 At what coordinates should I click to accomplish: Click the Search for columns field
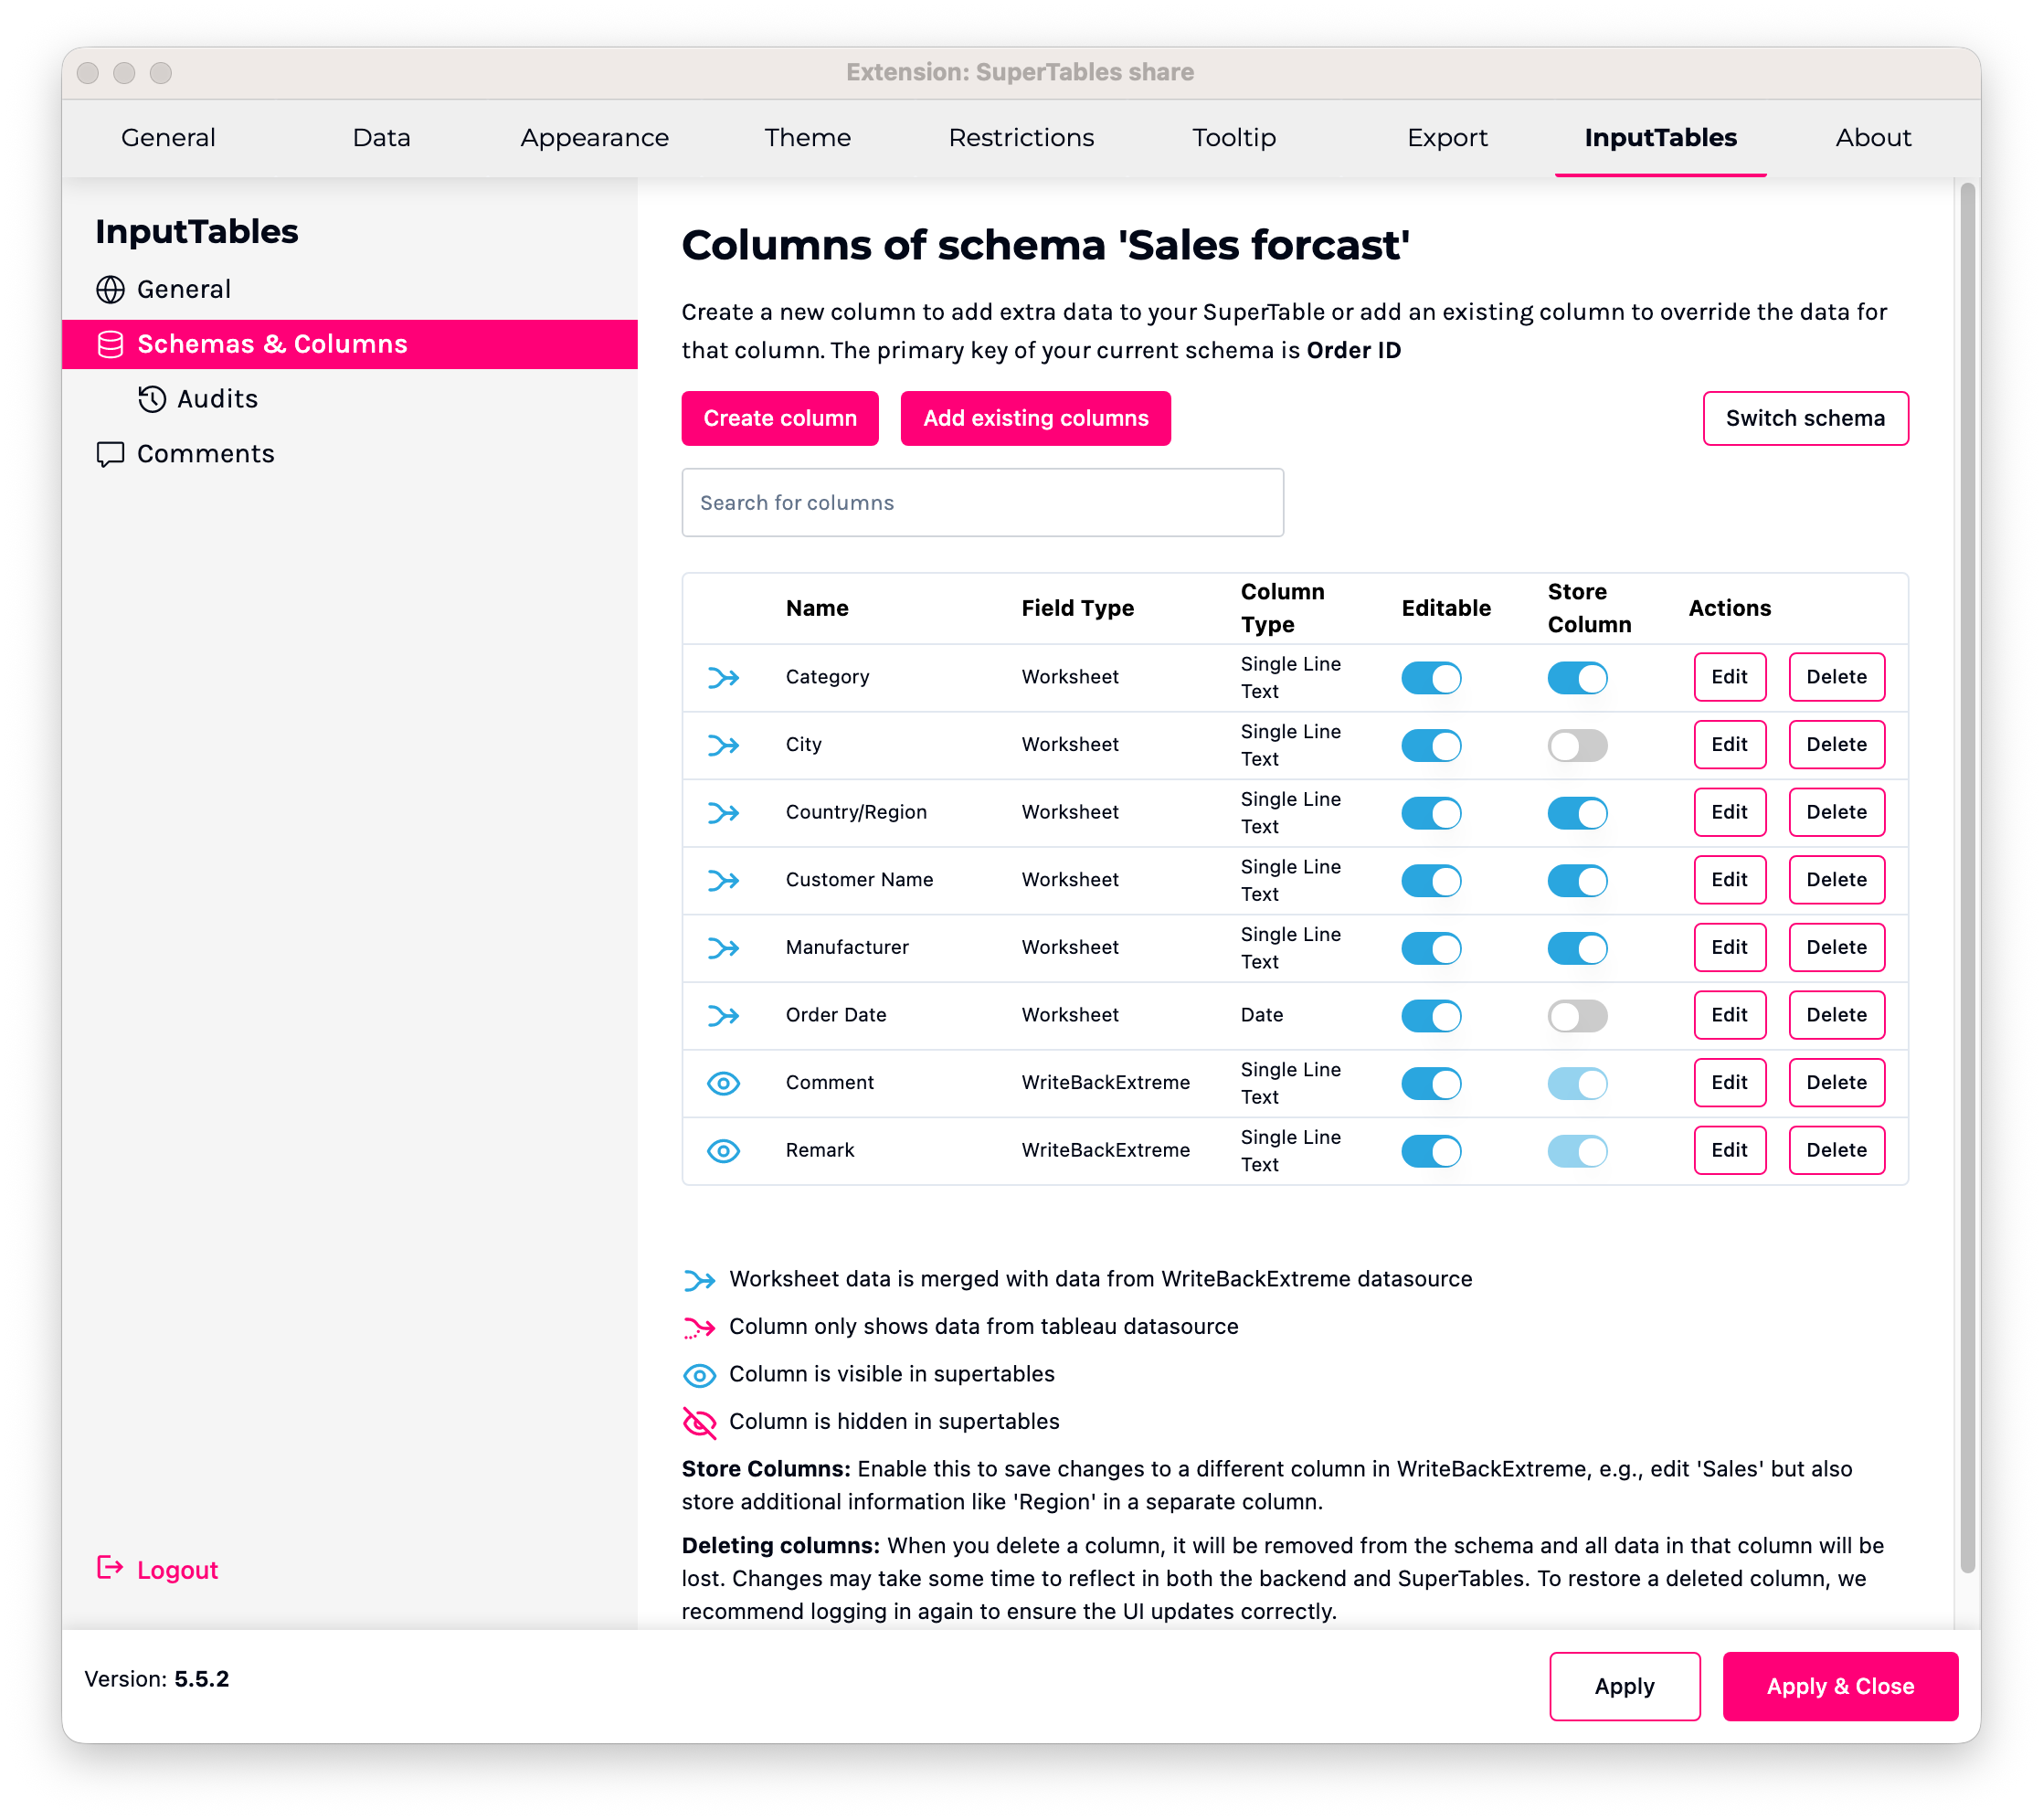tap(982, 503)
